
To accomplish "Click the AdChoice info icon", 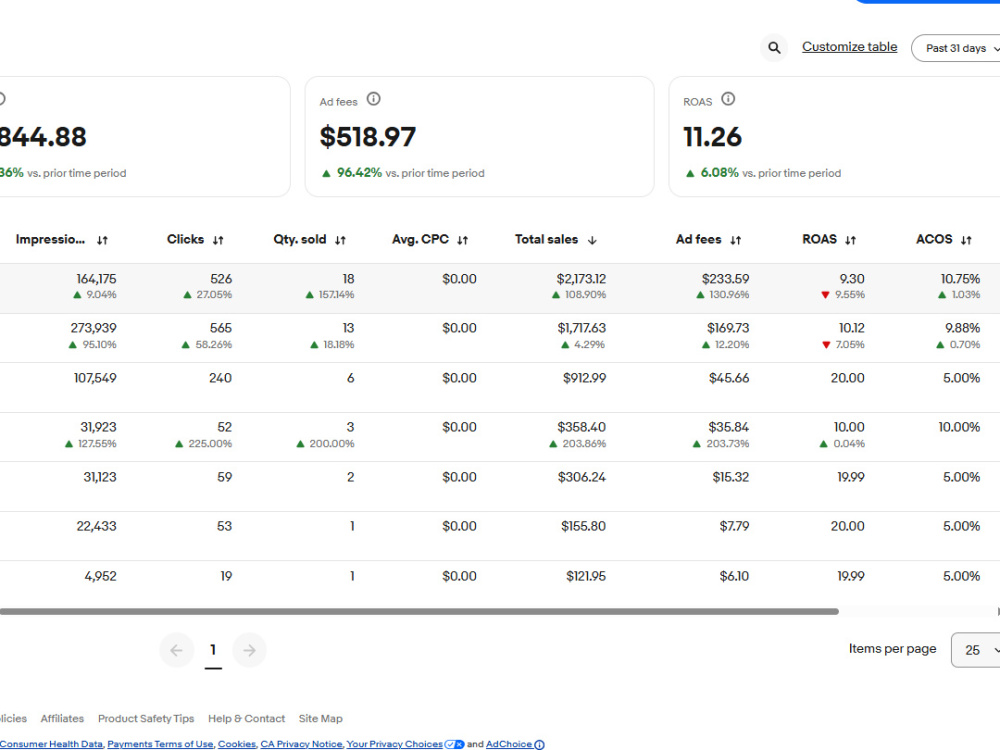I will coord(540,745).
